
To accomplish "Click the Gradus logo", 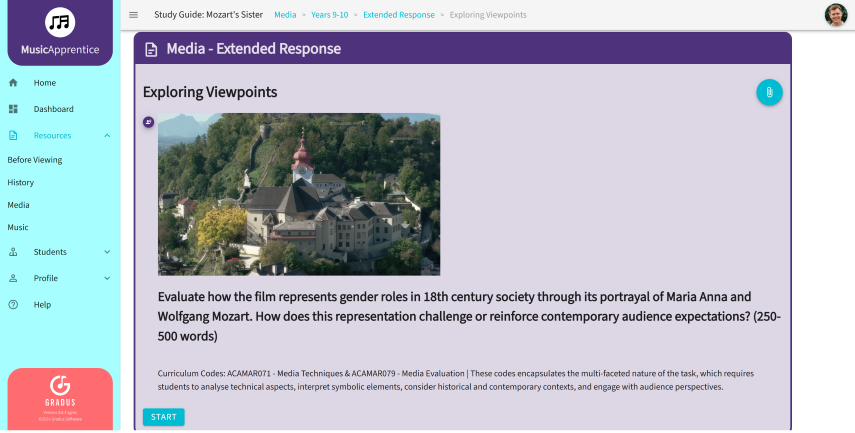I will coord(60,390).
